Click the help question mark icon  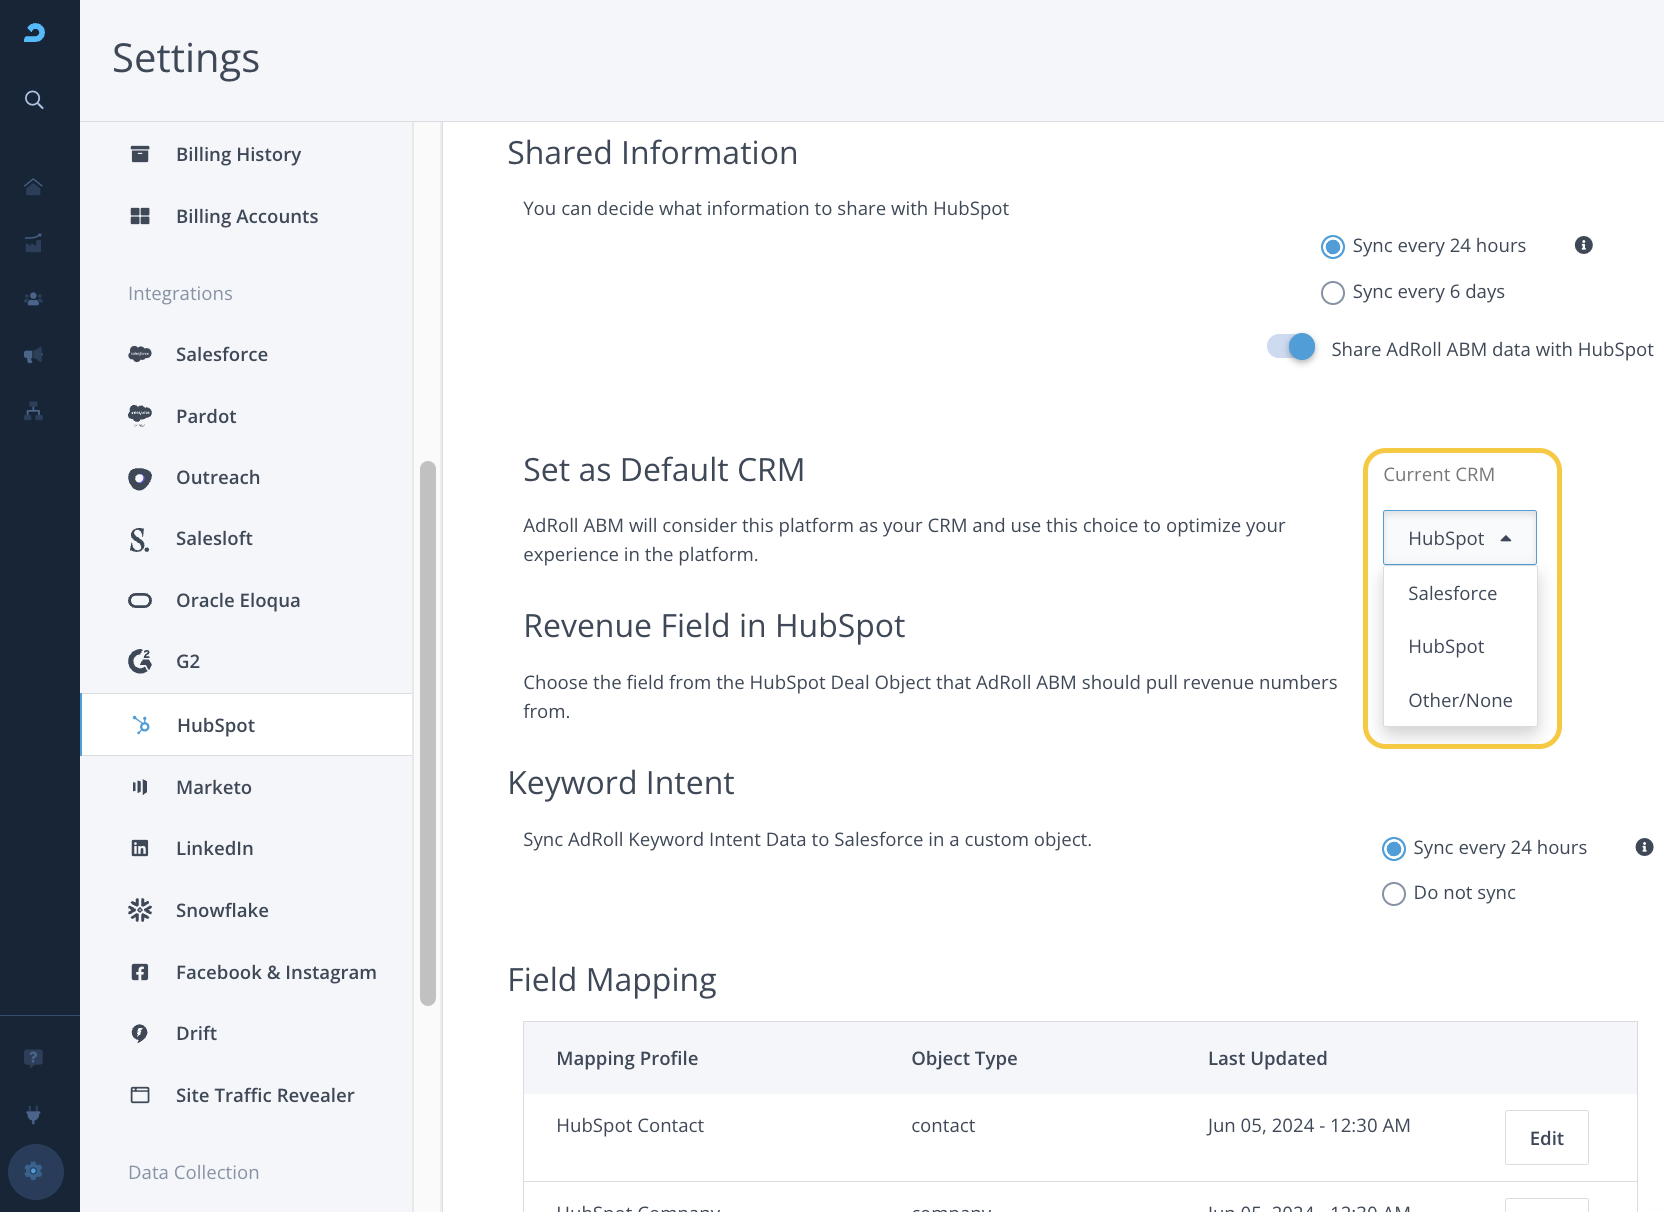click(34, 1058)
